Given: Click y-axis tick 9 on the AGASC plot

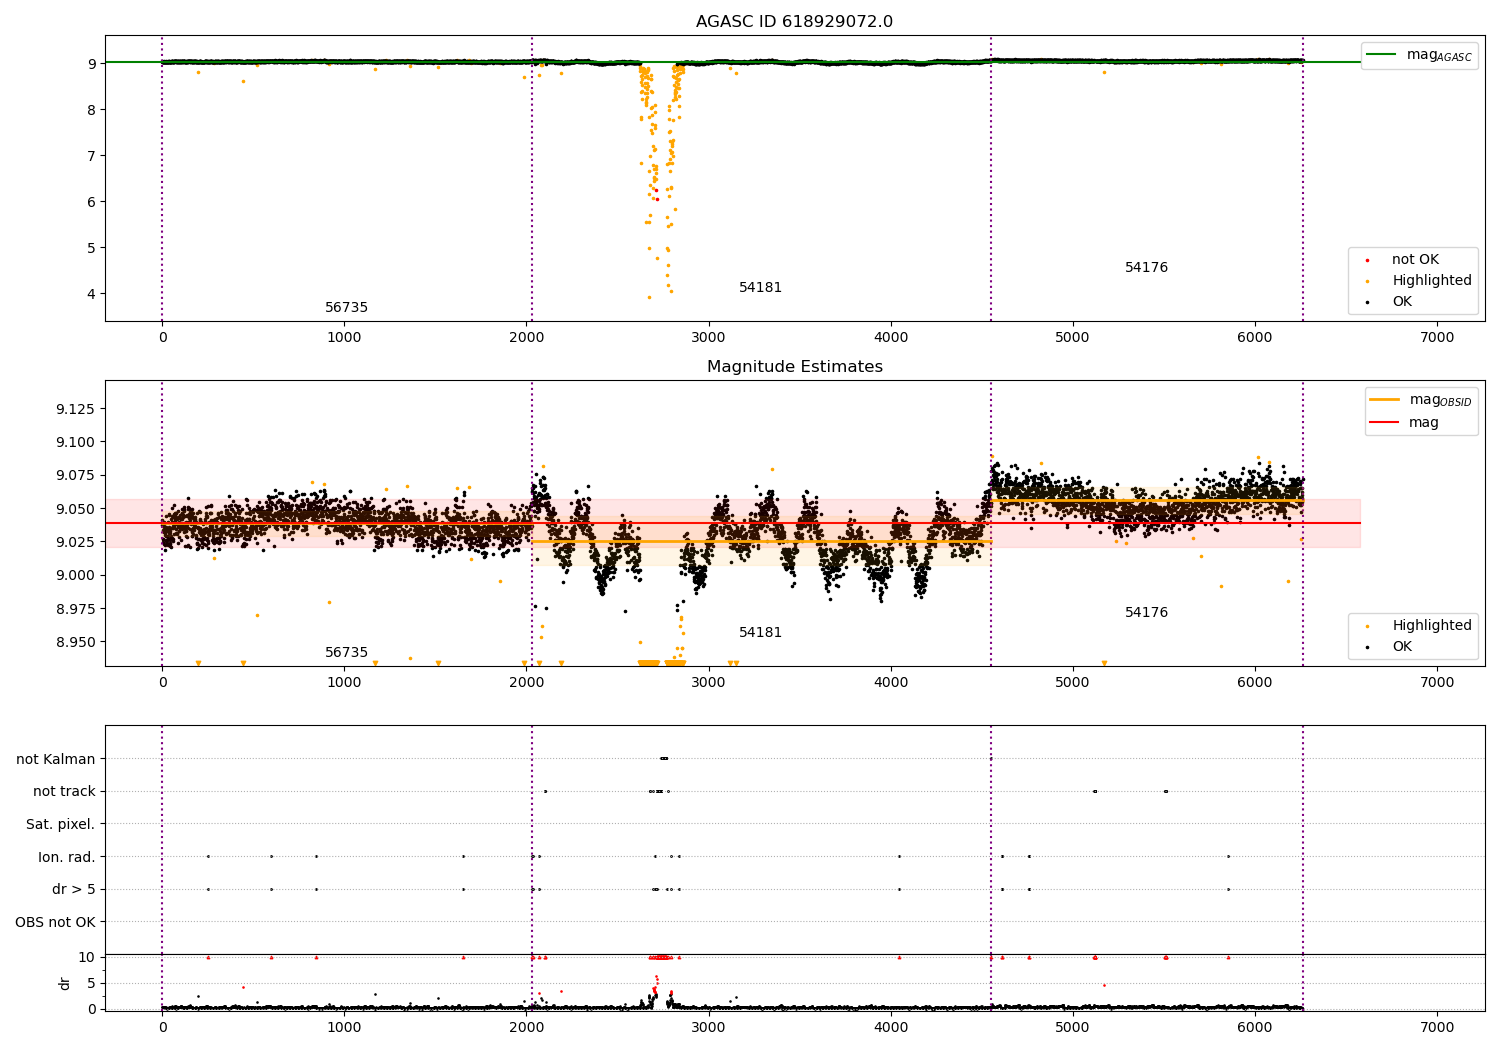Looking at the screenshot, I should (92, 64).
